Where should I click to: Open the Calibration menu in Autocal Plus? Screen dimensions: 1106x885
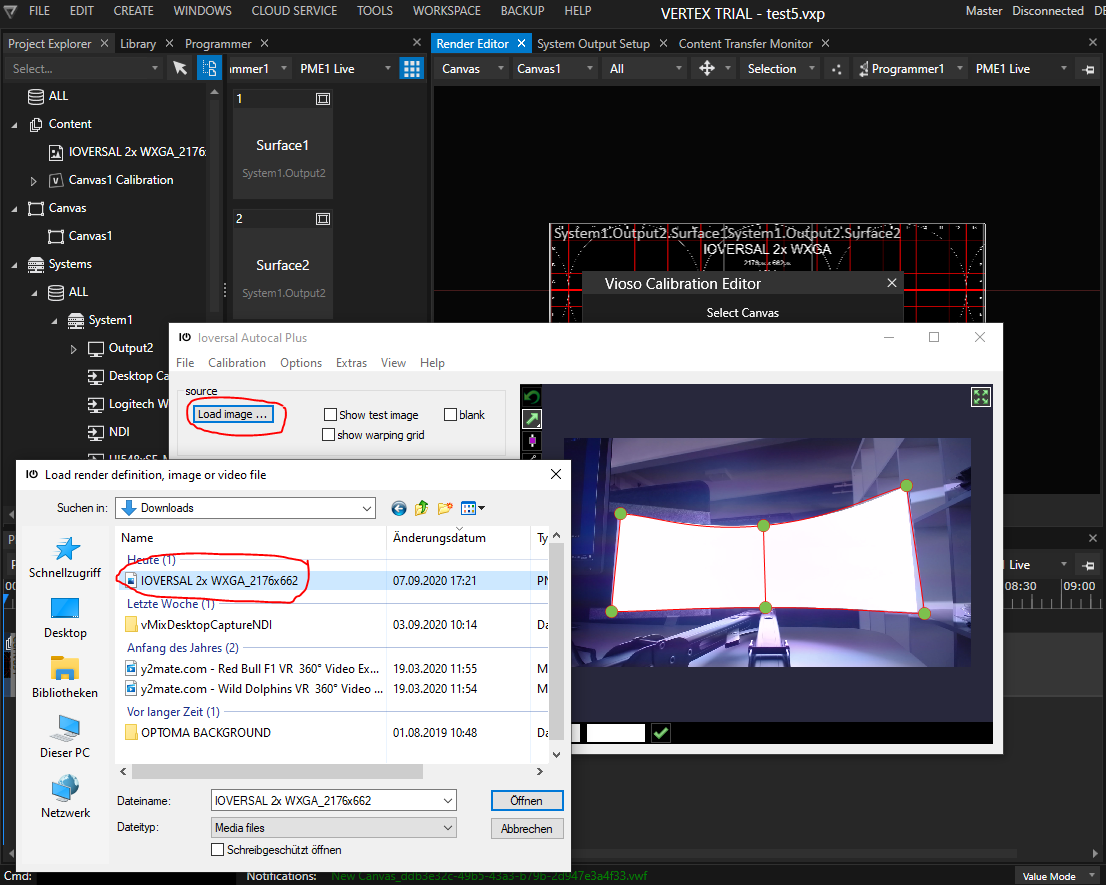click(x=237, y=363)
